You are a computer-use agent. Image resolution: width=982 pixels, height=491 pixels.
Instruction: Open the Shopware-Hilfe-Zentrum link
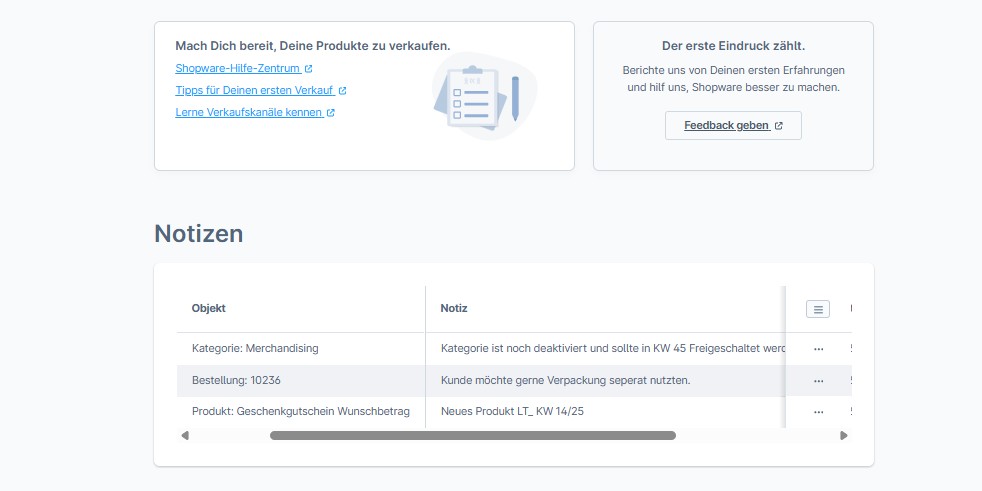click(x=238, y=69)
